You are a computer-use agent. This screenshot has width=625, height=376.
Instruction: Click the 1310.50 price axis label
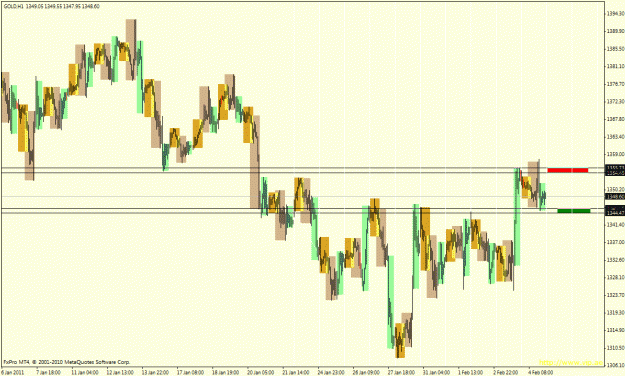(616, 347)
